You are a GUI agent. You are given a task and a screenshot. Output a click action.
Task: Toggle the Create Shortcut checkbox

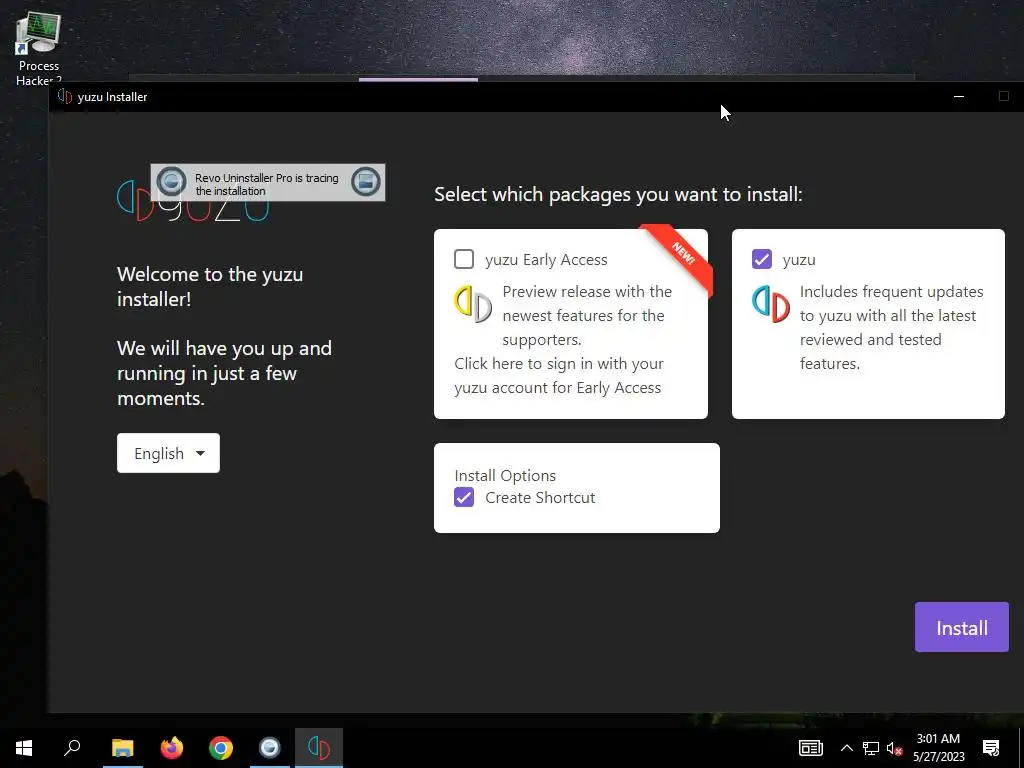point(464,498)
